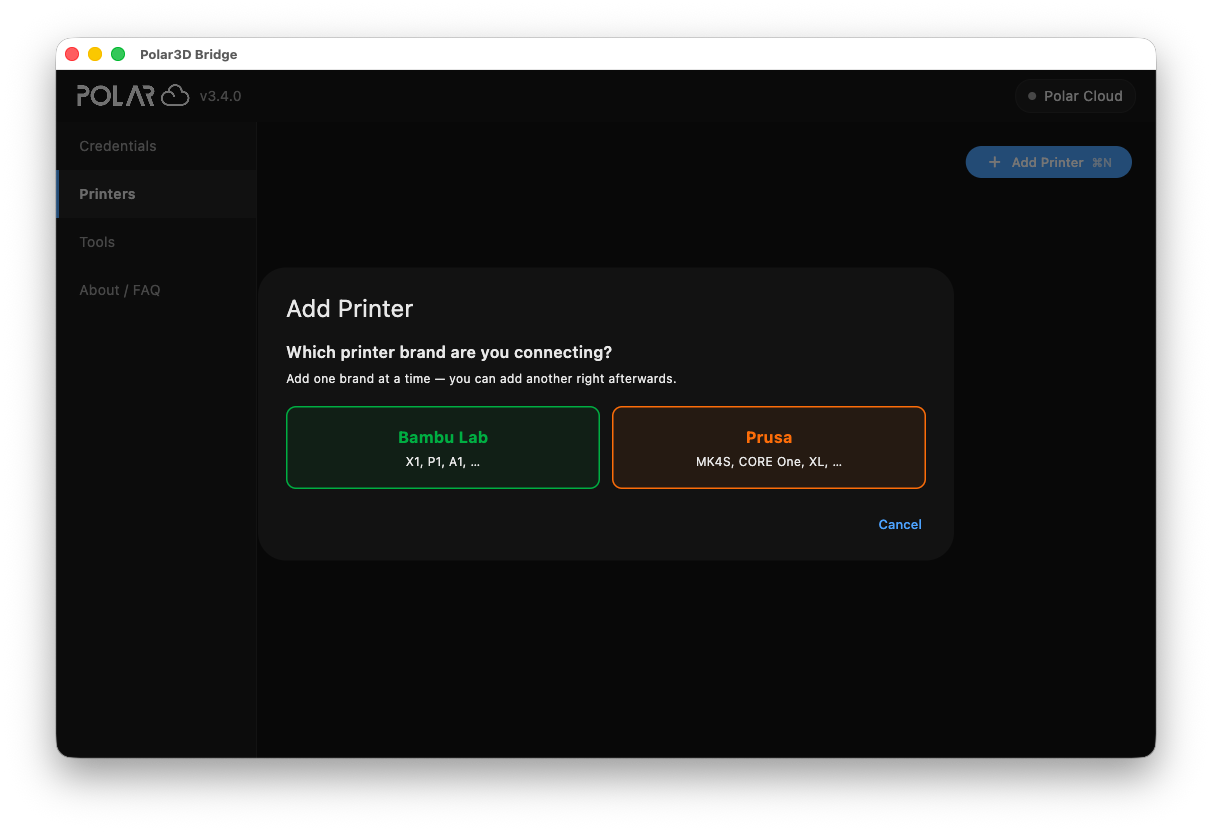This screenshot has width=1212, height=832.
Task: Choose the Prusa printer brand card
Action: [x=769, y=447]
